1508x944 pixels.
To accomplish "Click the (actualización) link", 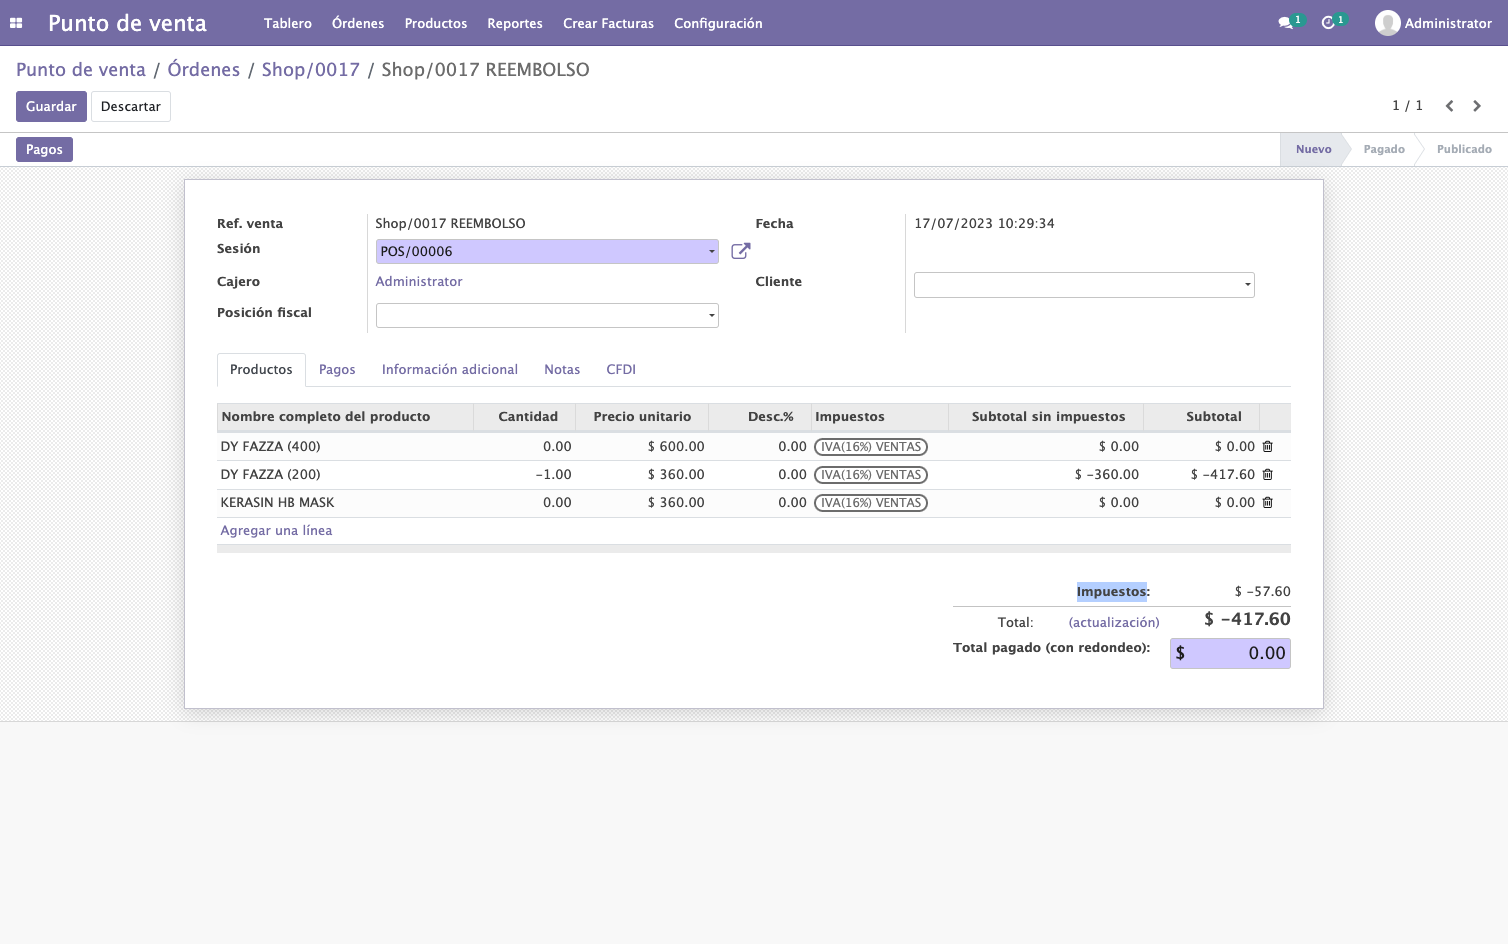I will pyautogui.click(x=1114, y=622).
